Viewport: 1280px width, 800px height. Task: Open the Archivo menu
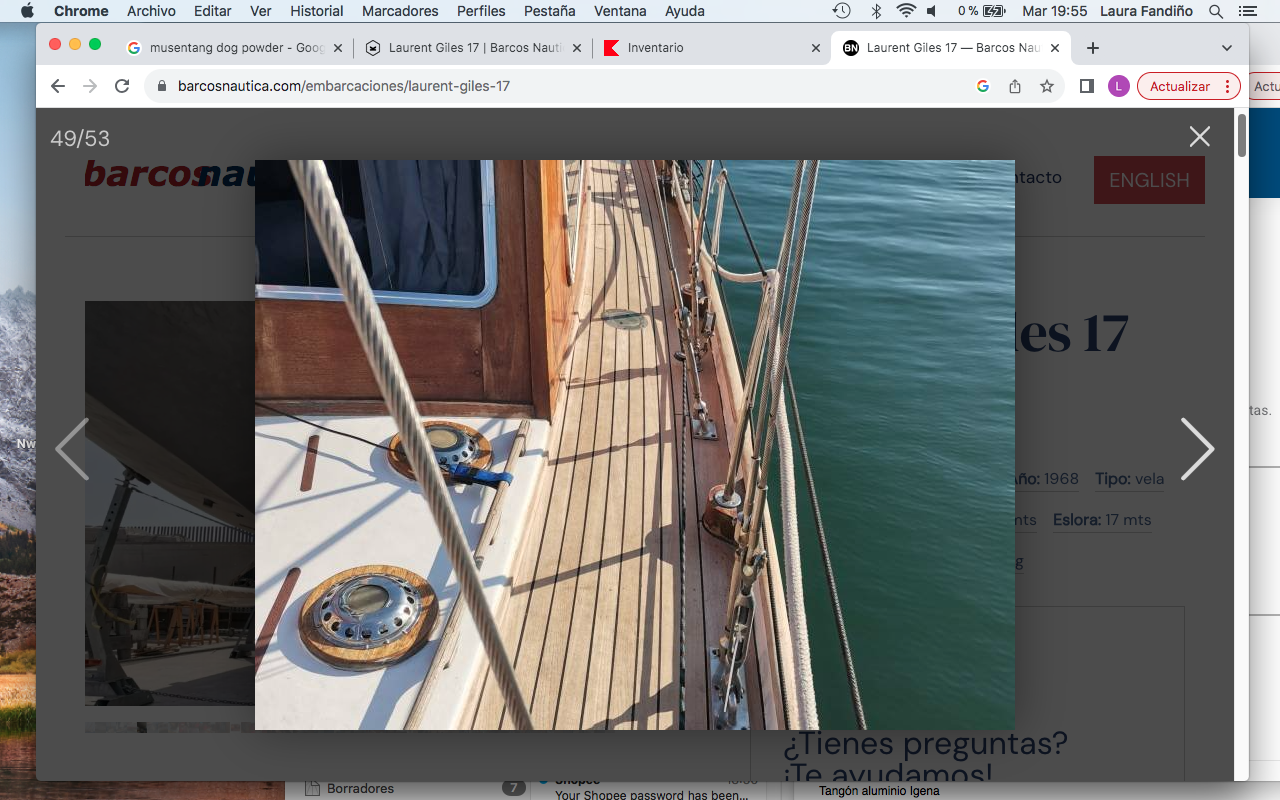click(x=151, y=11)
